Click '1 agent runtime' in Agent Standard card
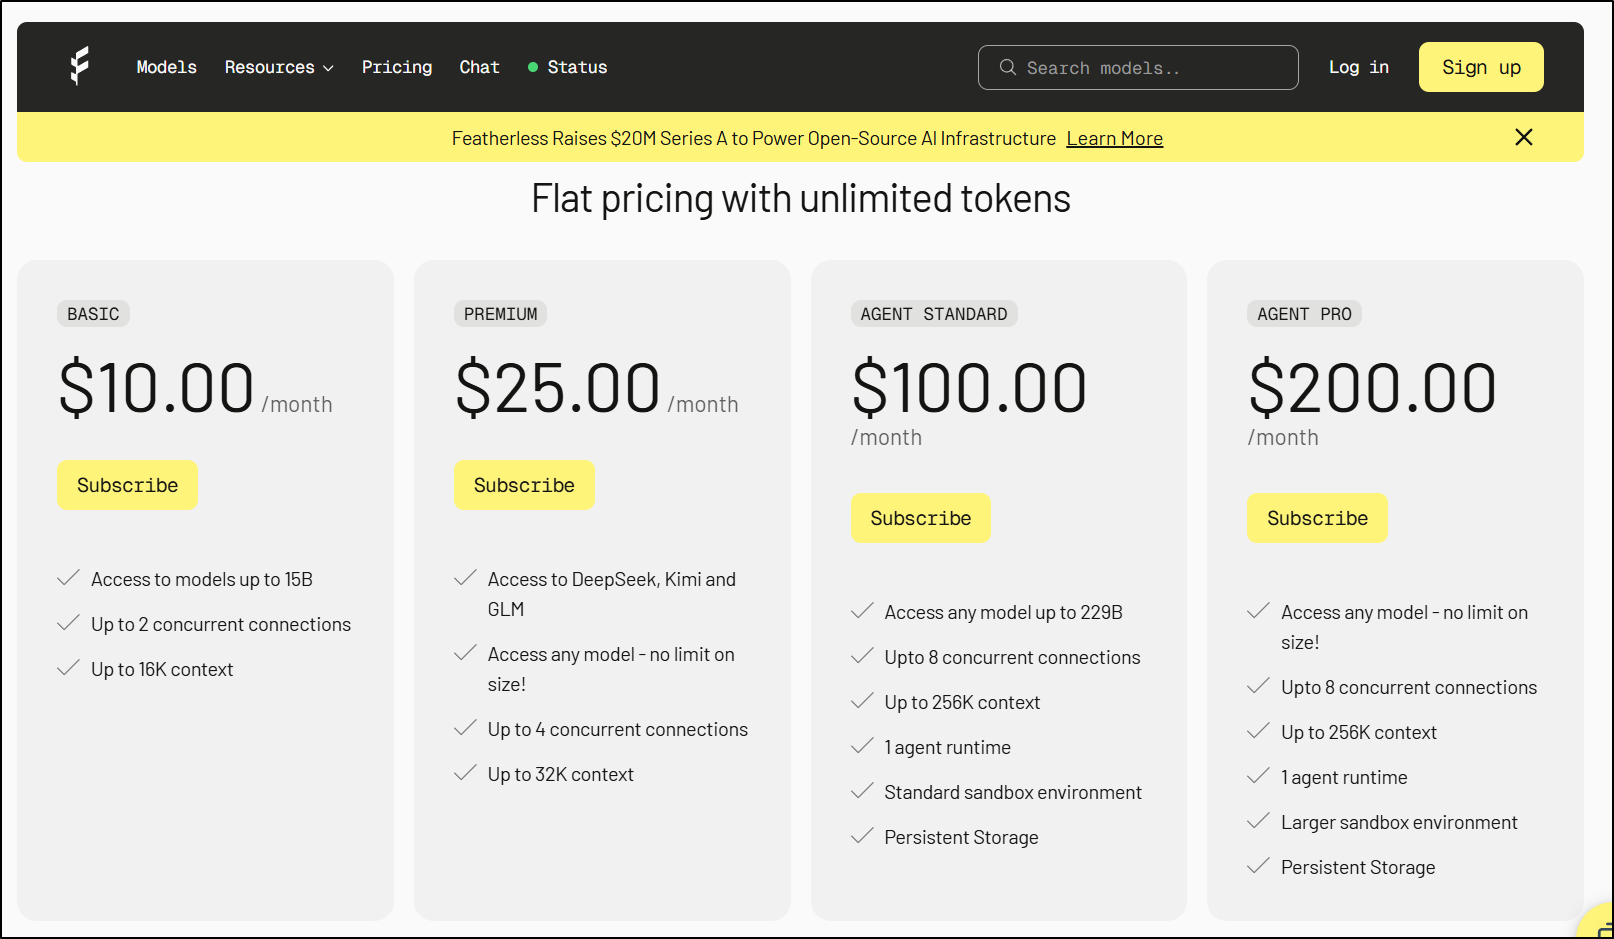 tap(948, 747)
